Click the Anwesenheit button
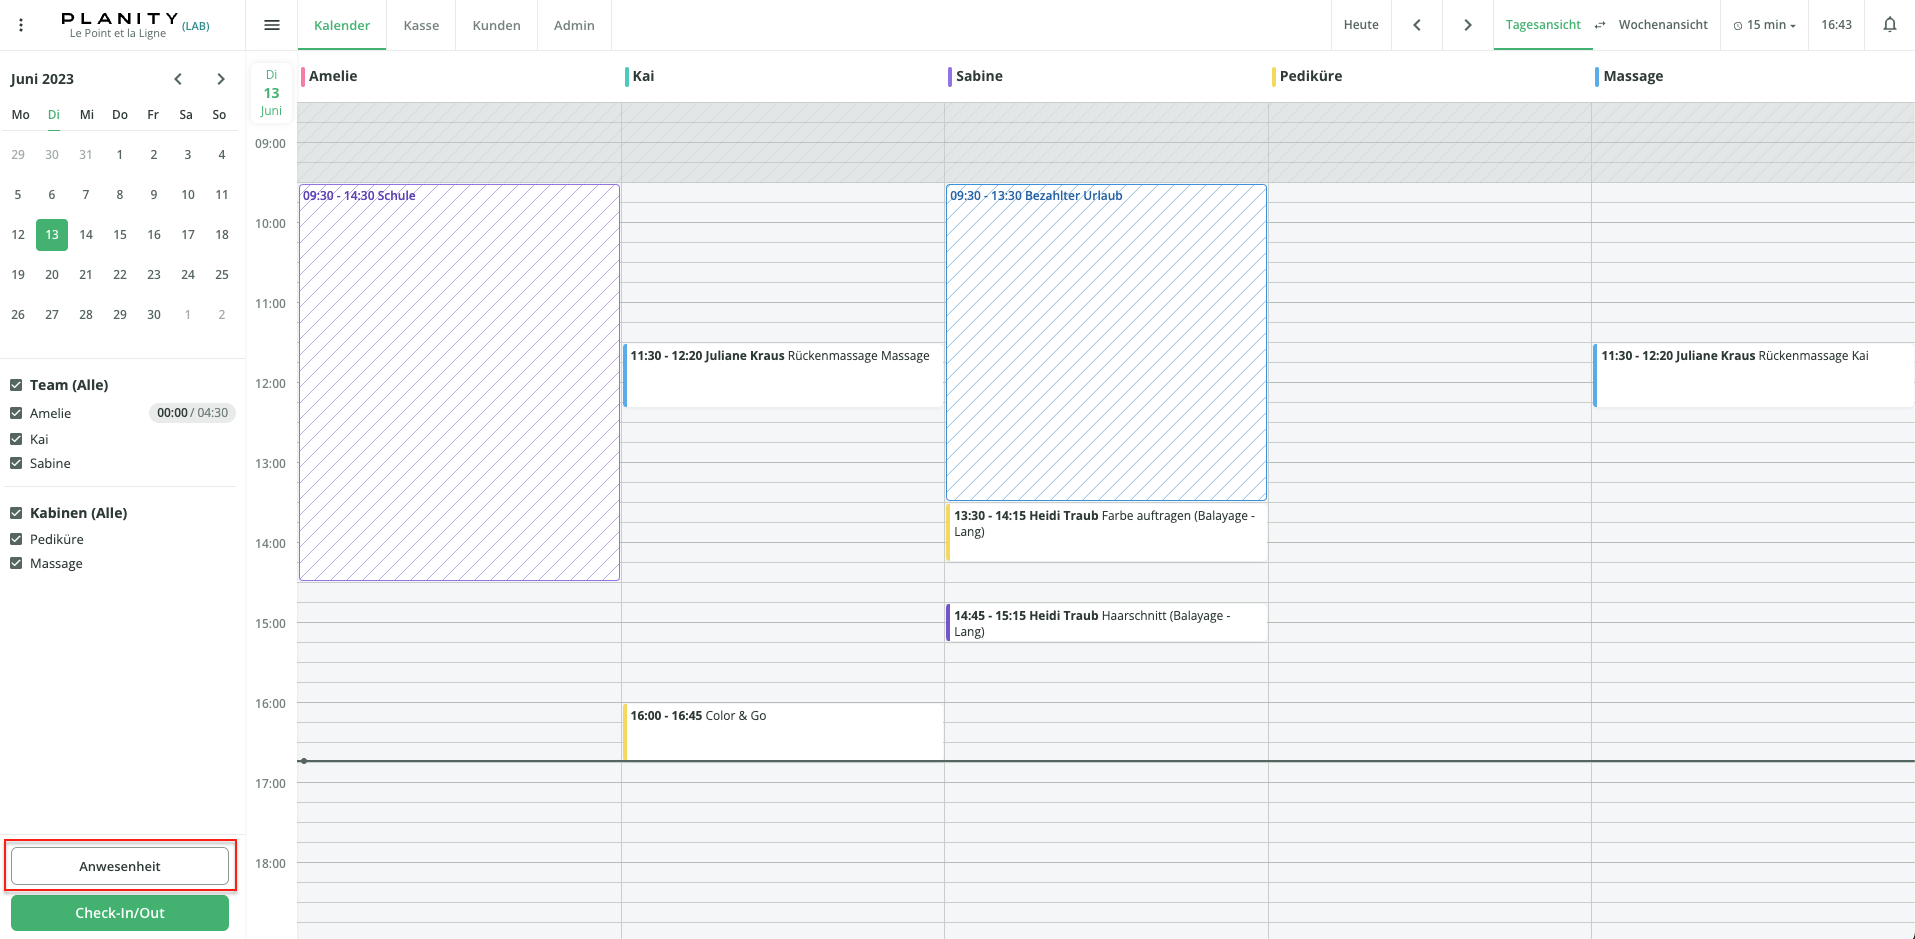 pyautogui.click(x=120, y=866)
